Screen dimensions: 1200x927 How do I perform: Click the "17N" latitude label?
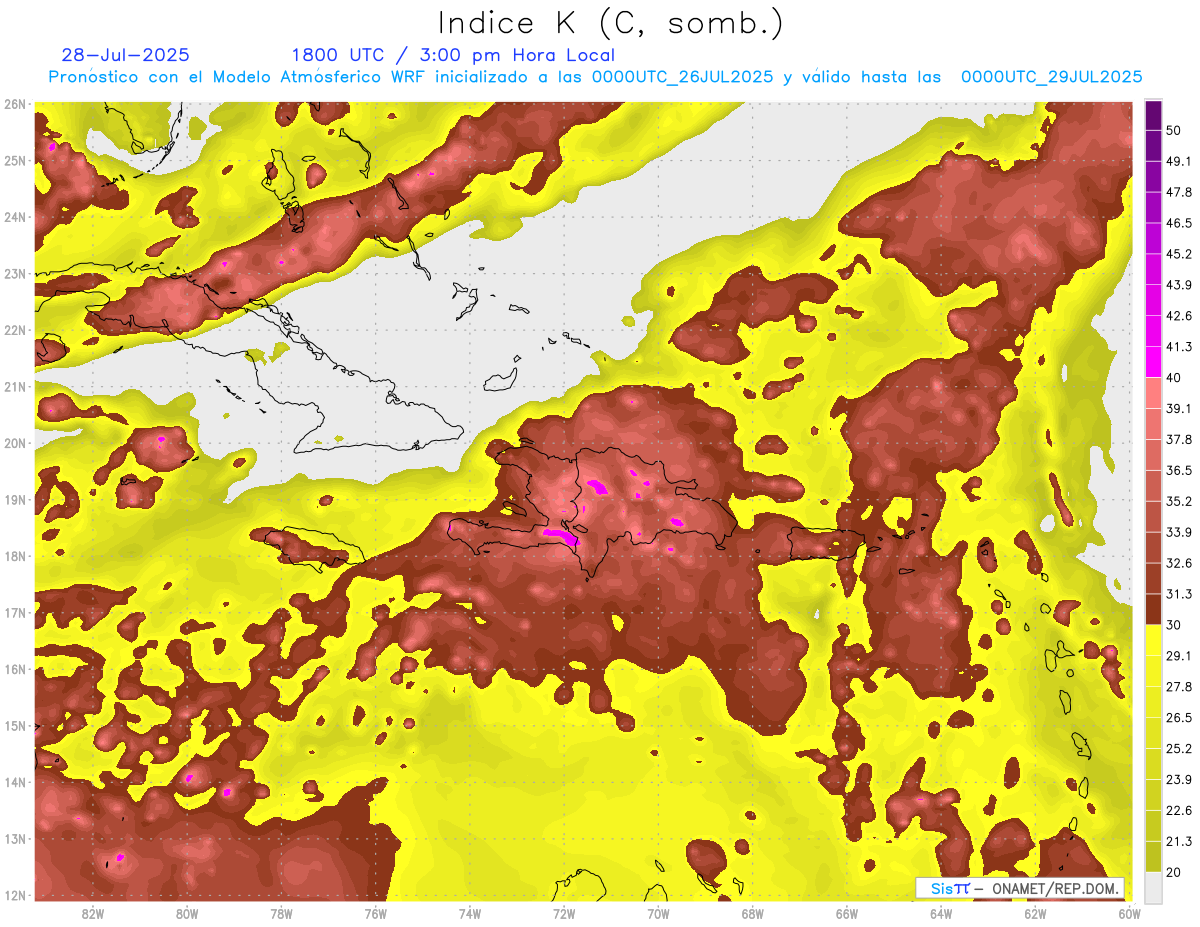[15, 613]
